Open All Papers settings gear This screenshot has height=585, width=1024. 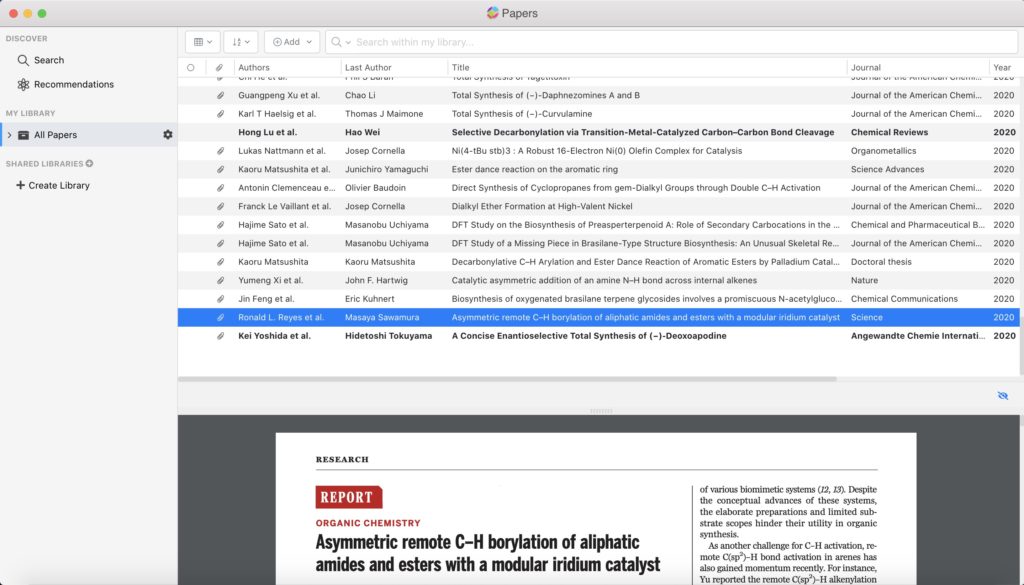168,134
